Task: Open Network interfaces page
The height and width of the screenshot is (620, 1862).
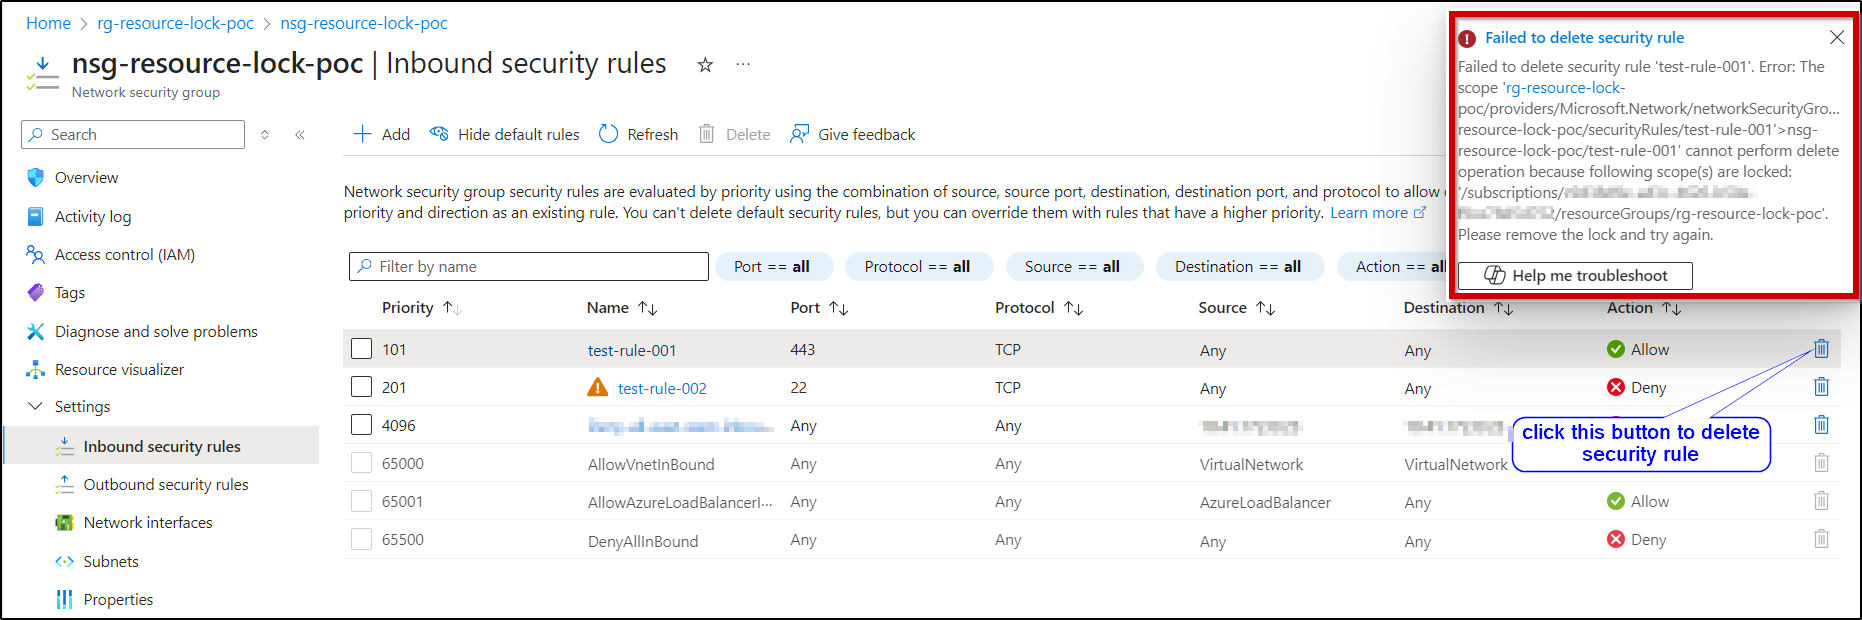Action: tap(148, 523)
